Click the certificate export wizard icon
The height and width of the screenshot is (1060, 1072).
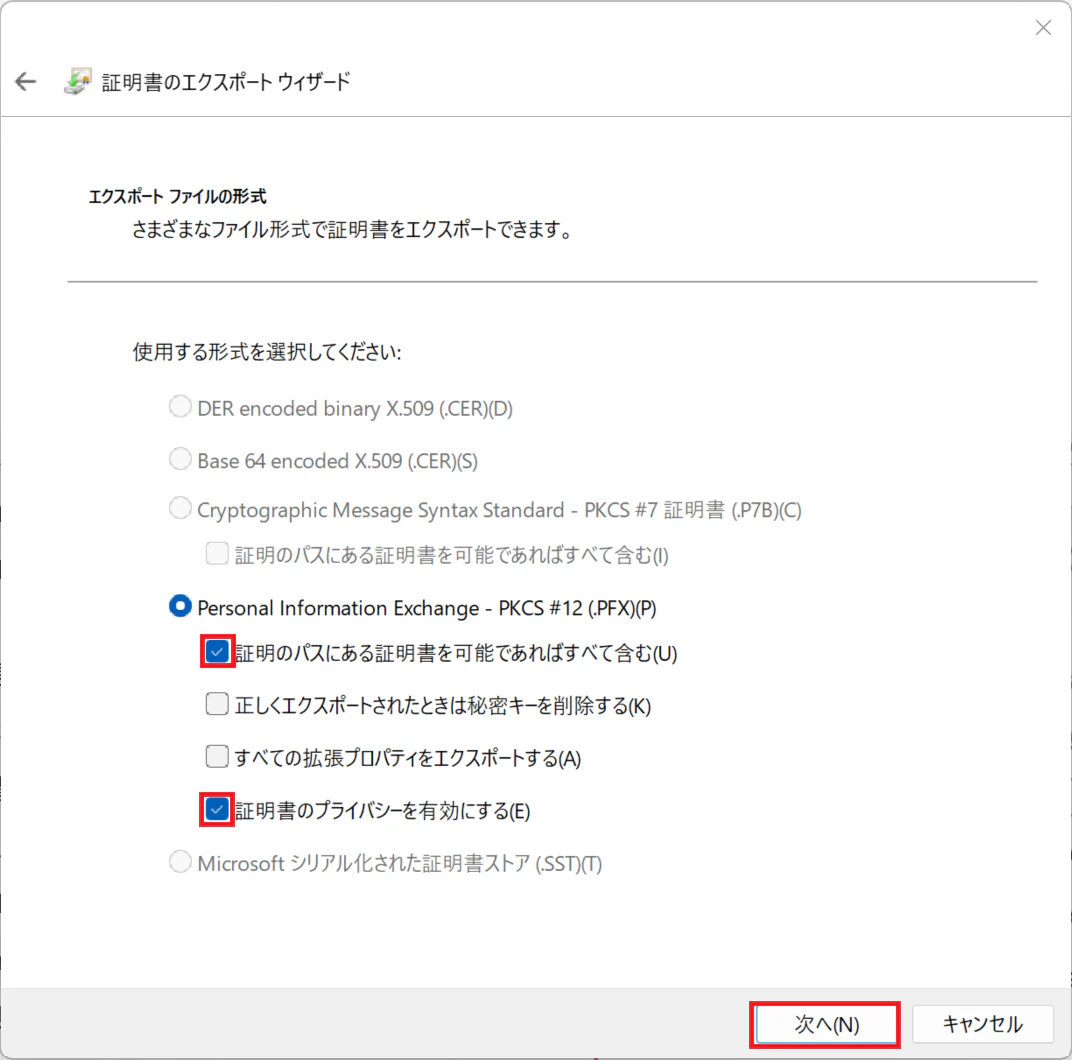78,81
